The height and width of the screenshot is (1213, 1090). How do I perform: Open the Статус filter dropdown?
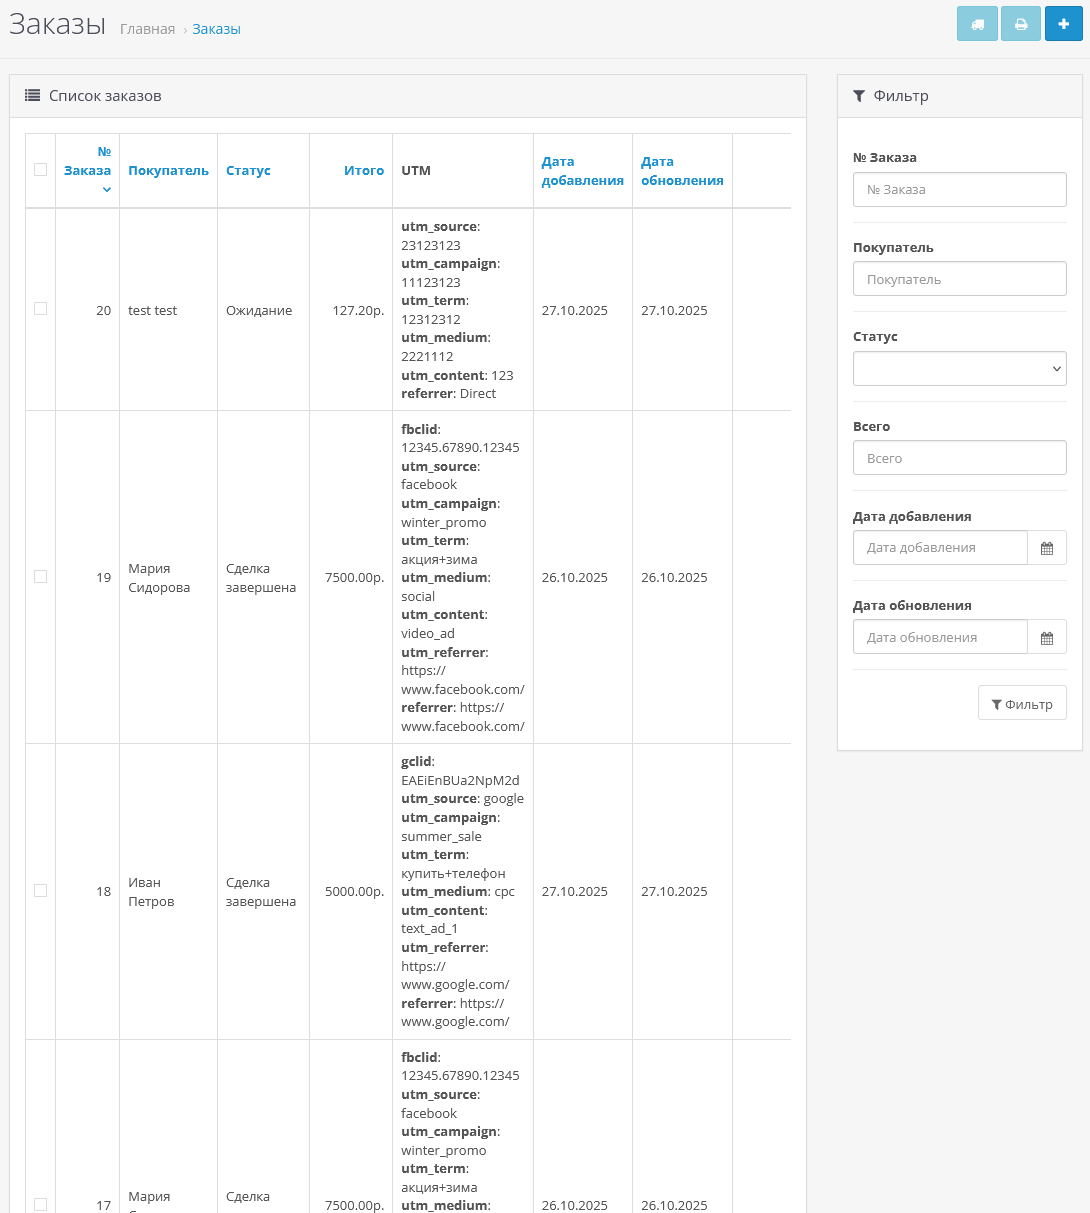tap(959, 368)
